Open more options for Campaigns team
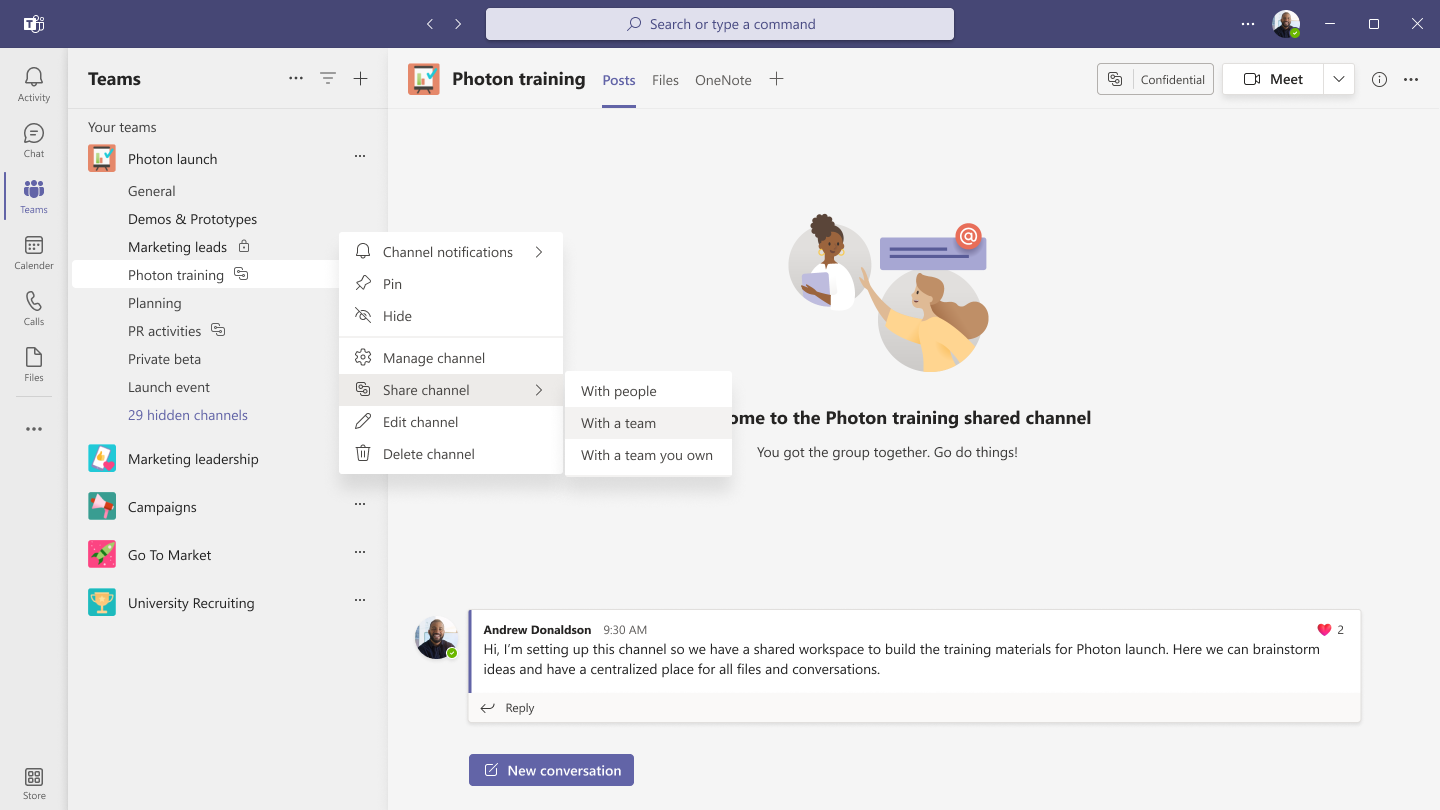The image size is (1440, 810). click(x=360, y=504)
